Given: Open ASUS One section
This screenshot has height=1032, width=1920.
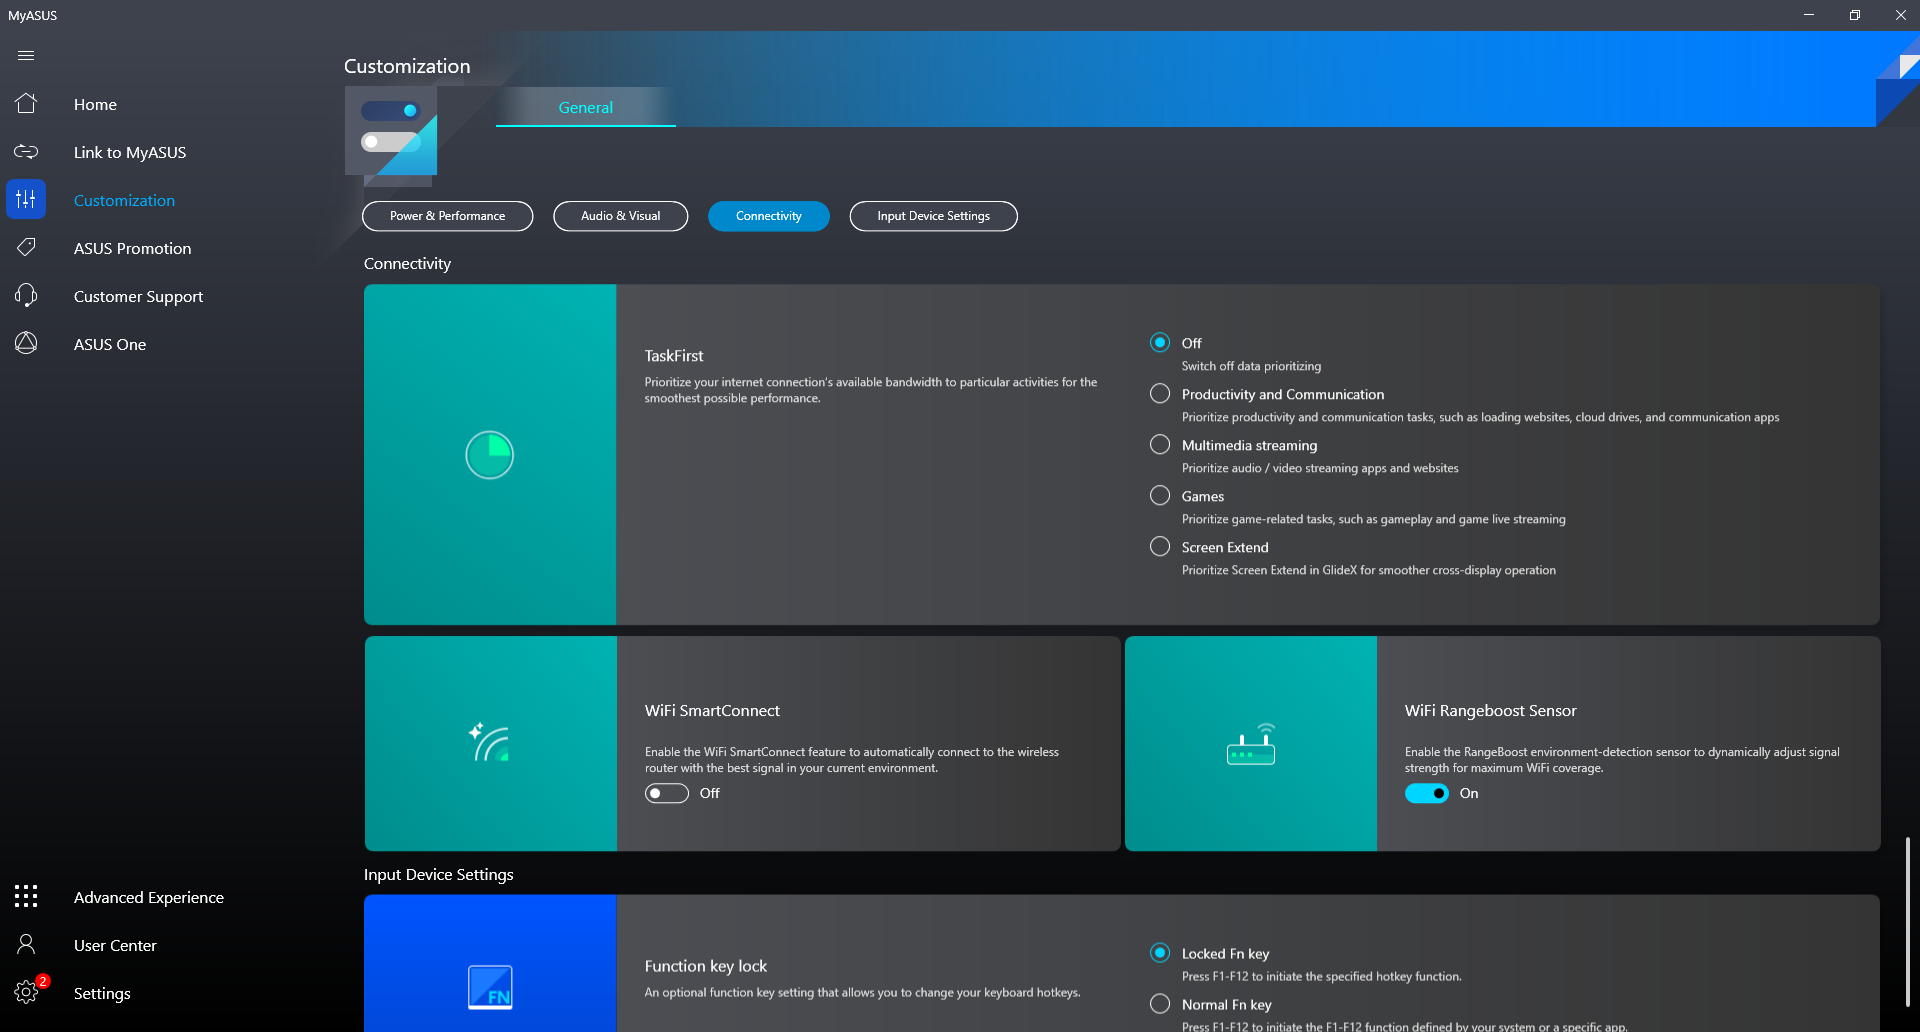Looking at the screenshot, I should coord(110,344).
